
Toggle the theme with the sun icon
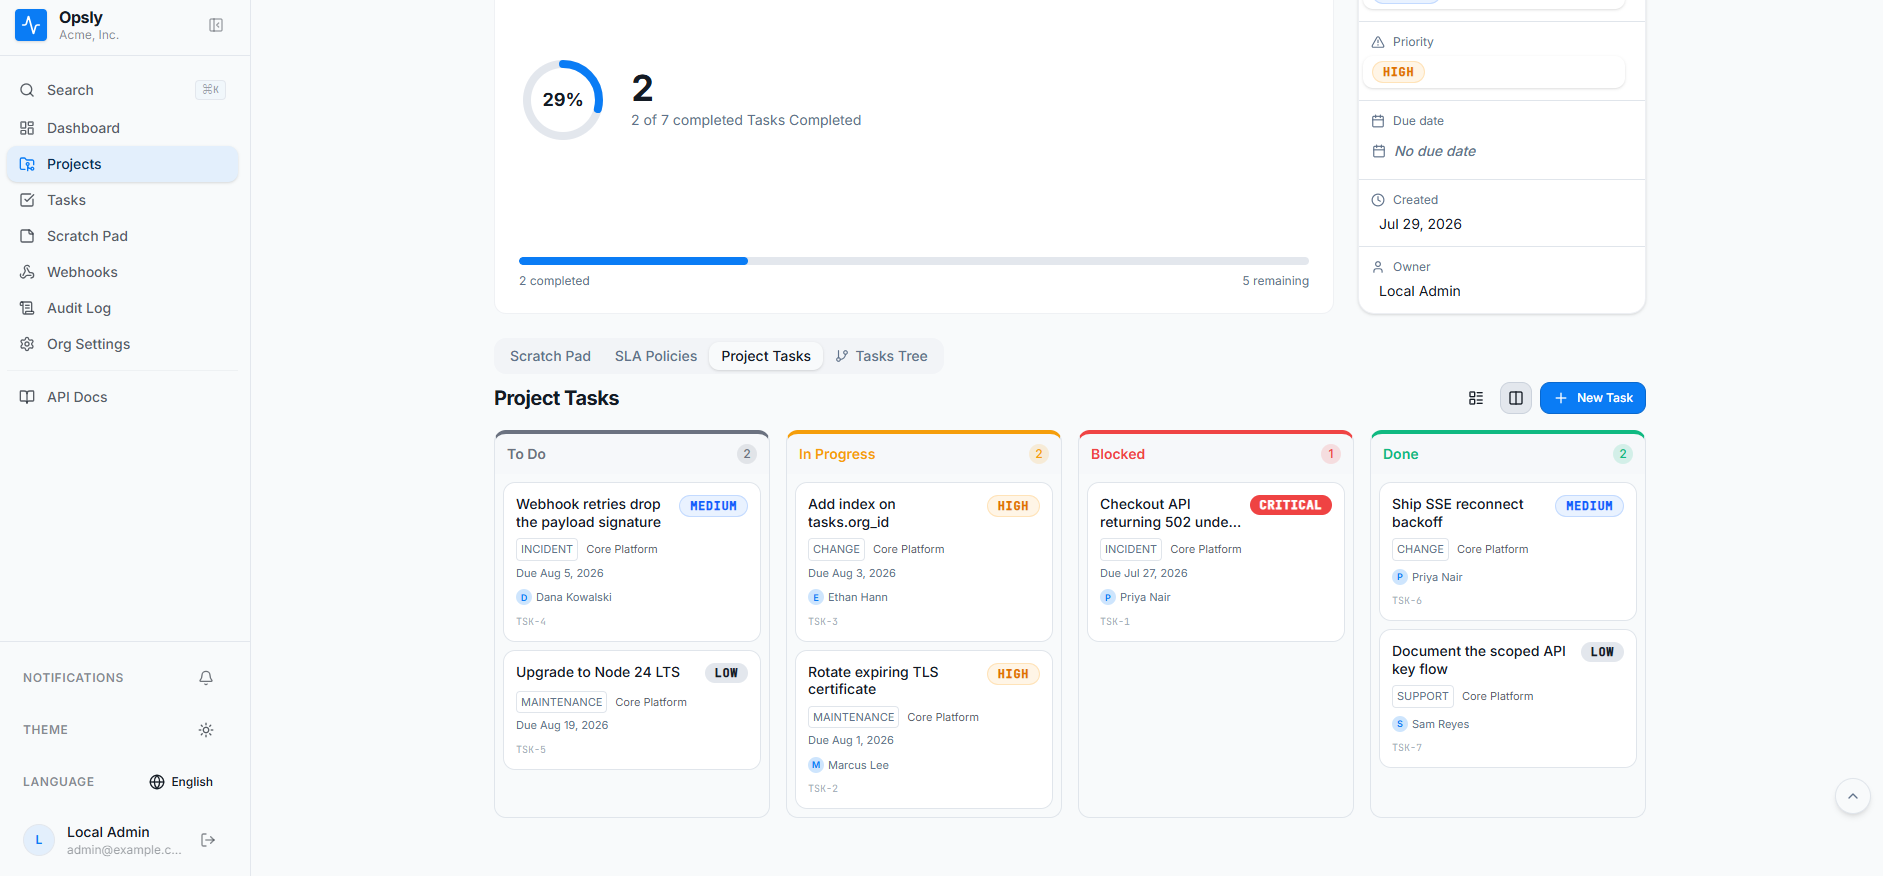206,730
